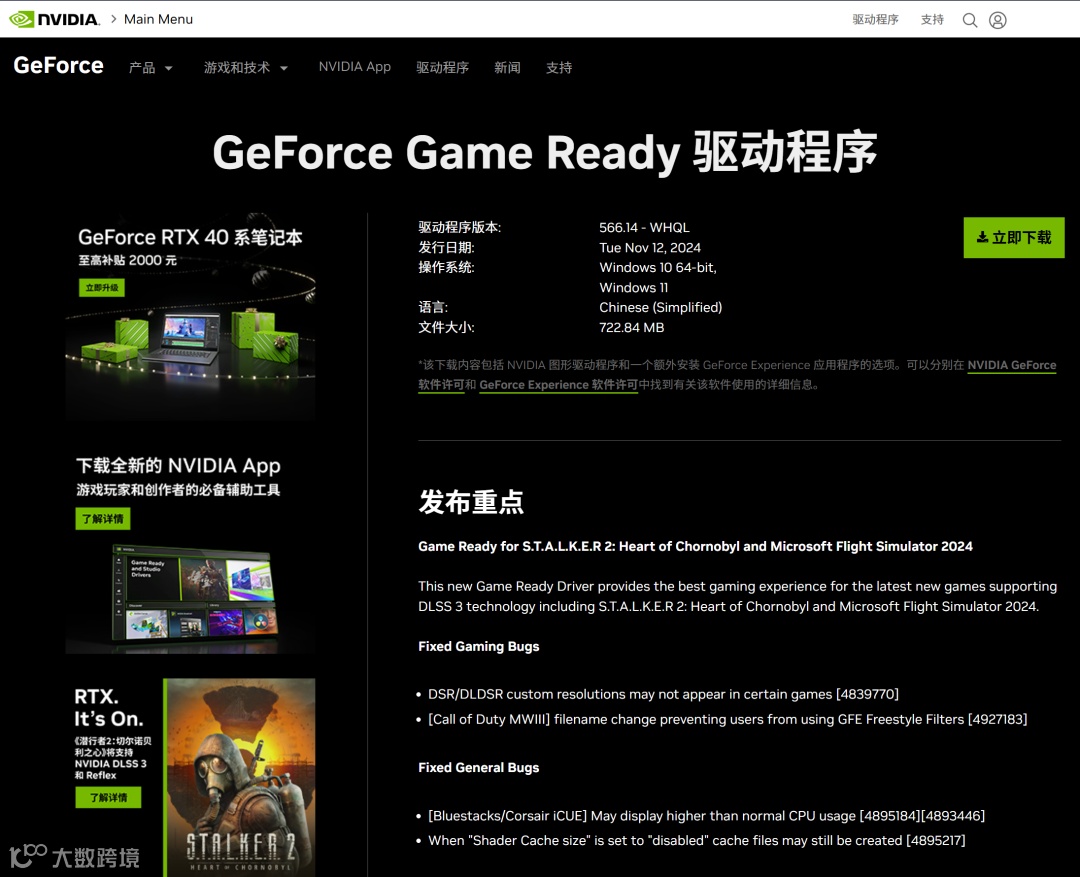Select release date Tue Nov 12, 2024
Viewport: 1080px width, 877px height.
650,247
